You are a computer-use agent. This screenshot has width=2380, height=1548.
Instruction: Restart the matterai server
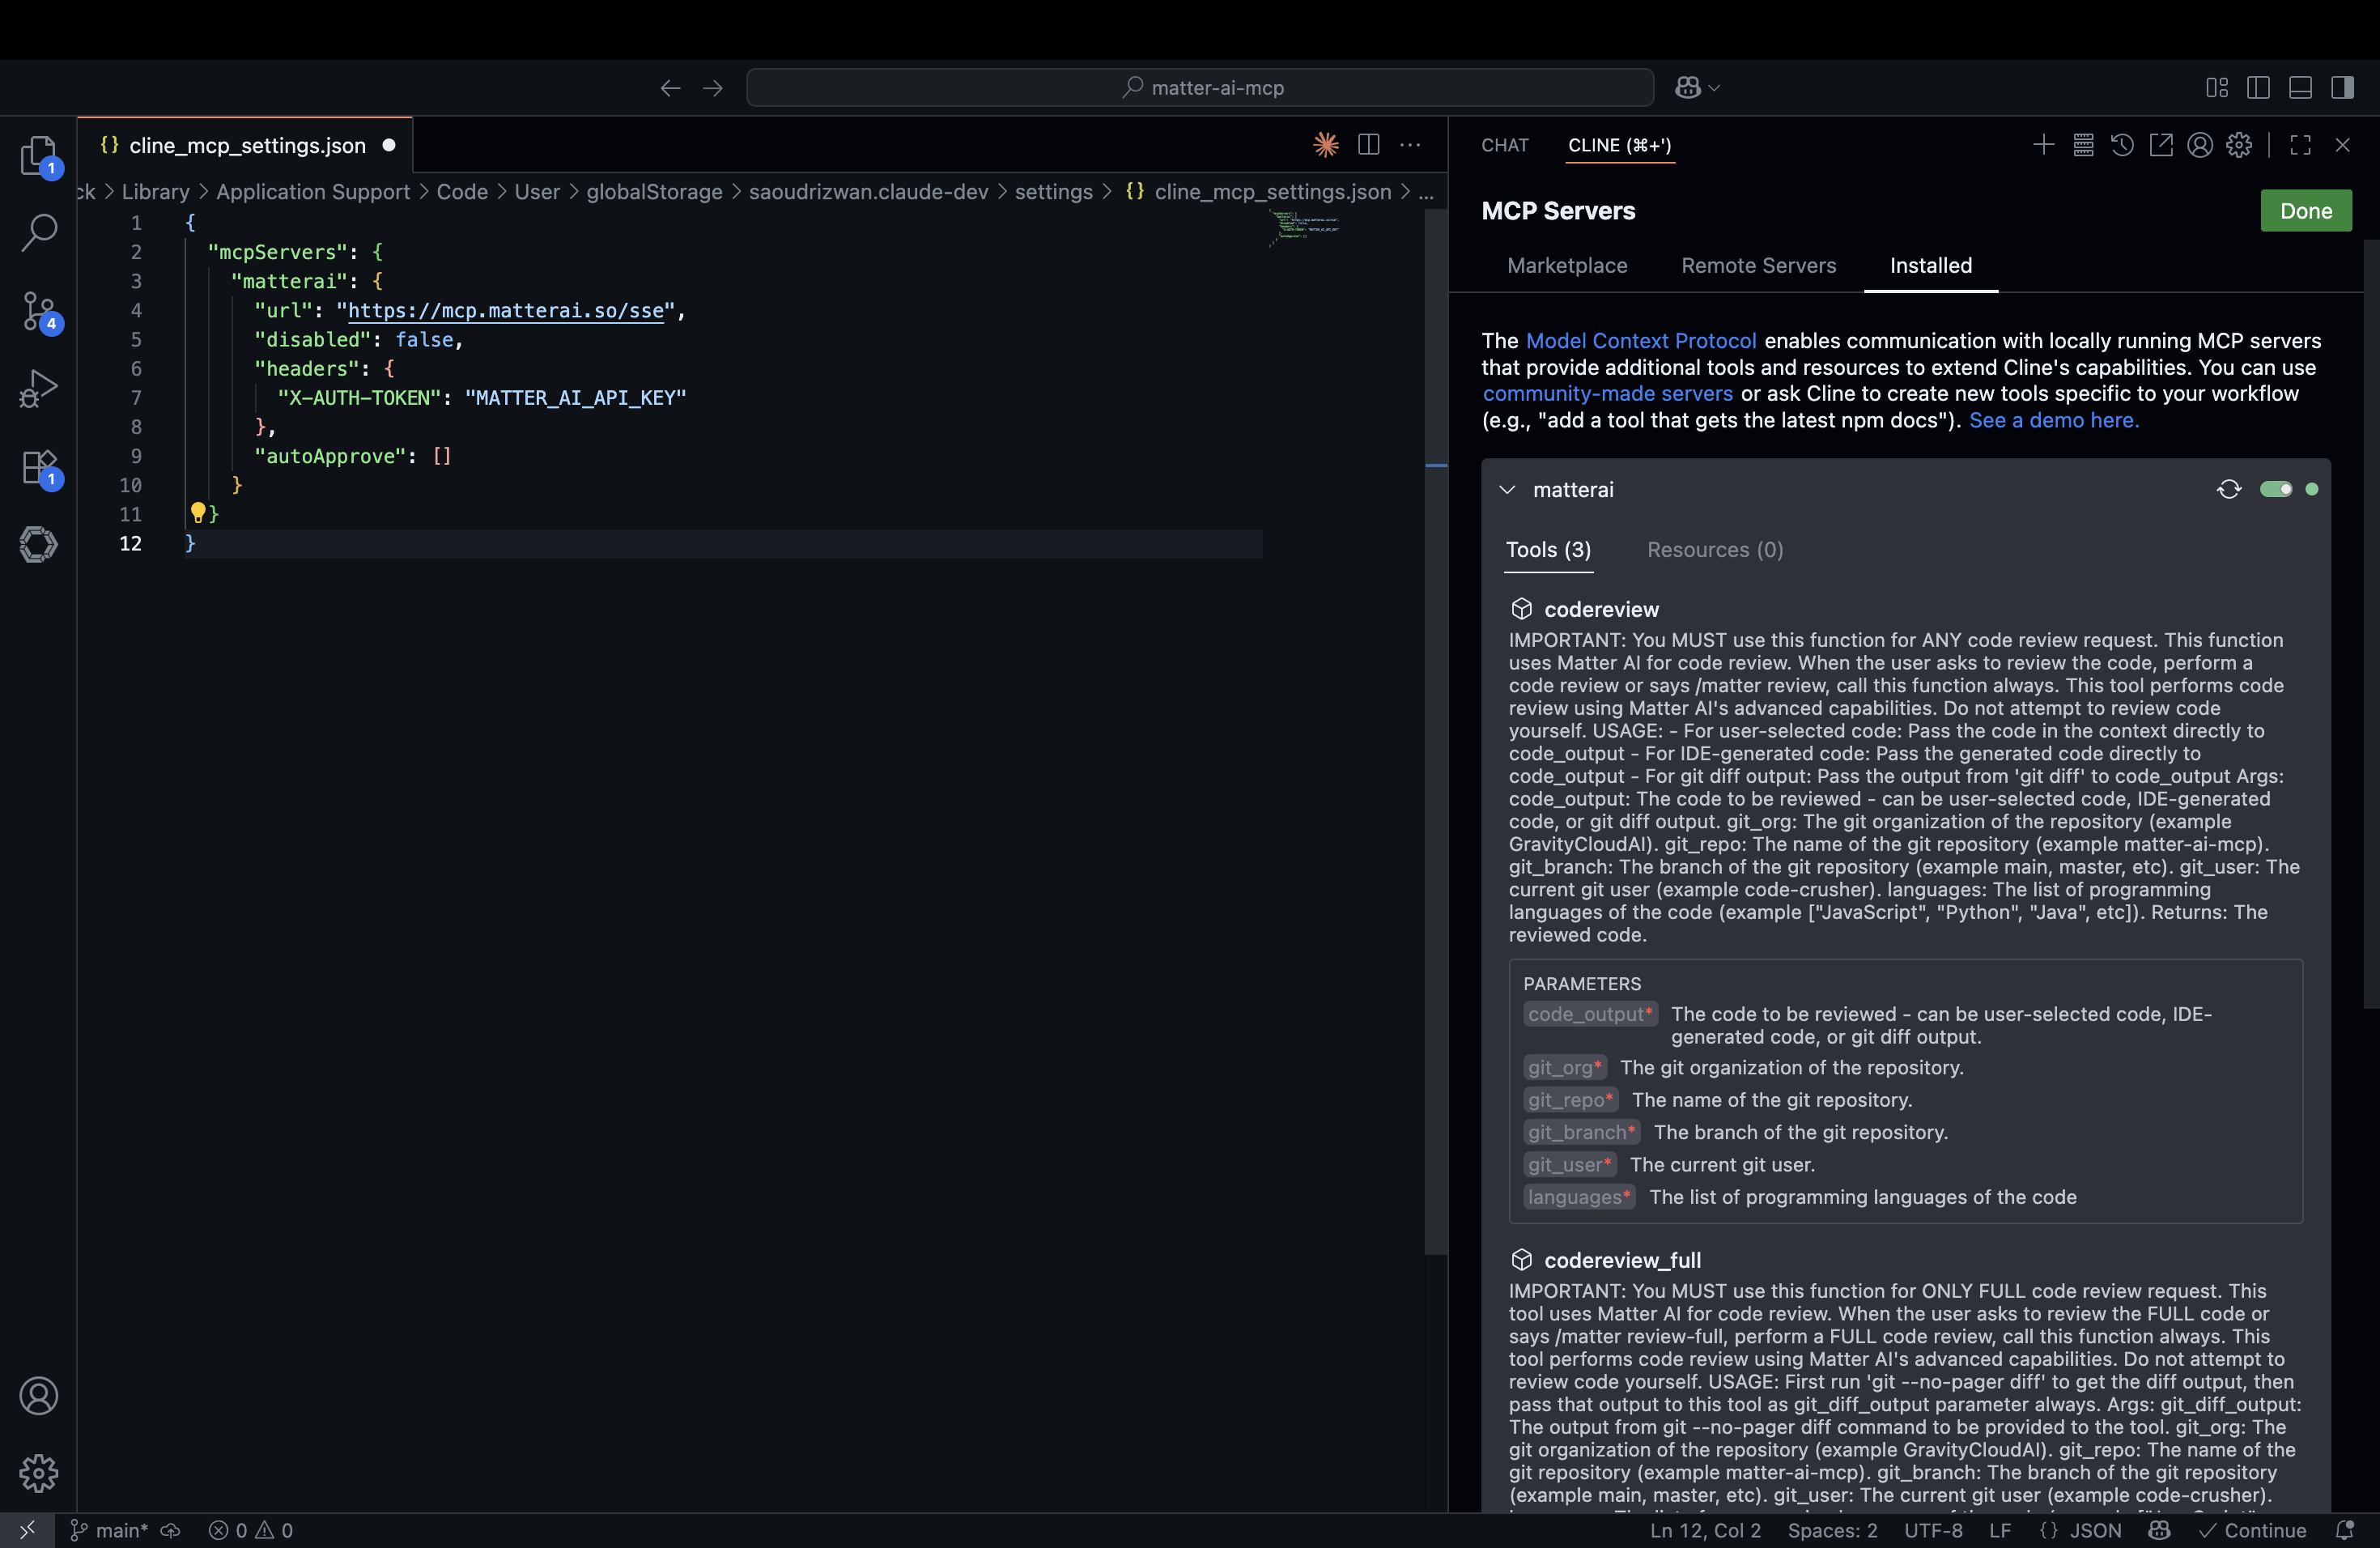tap(2229, 489)
